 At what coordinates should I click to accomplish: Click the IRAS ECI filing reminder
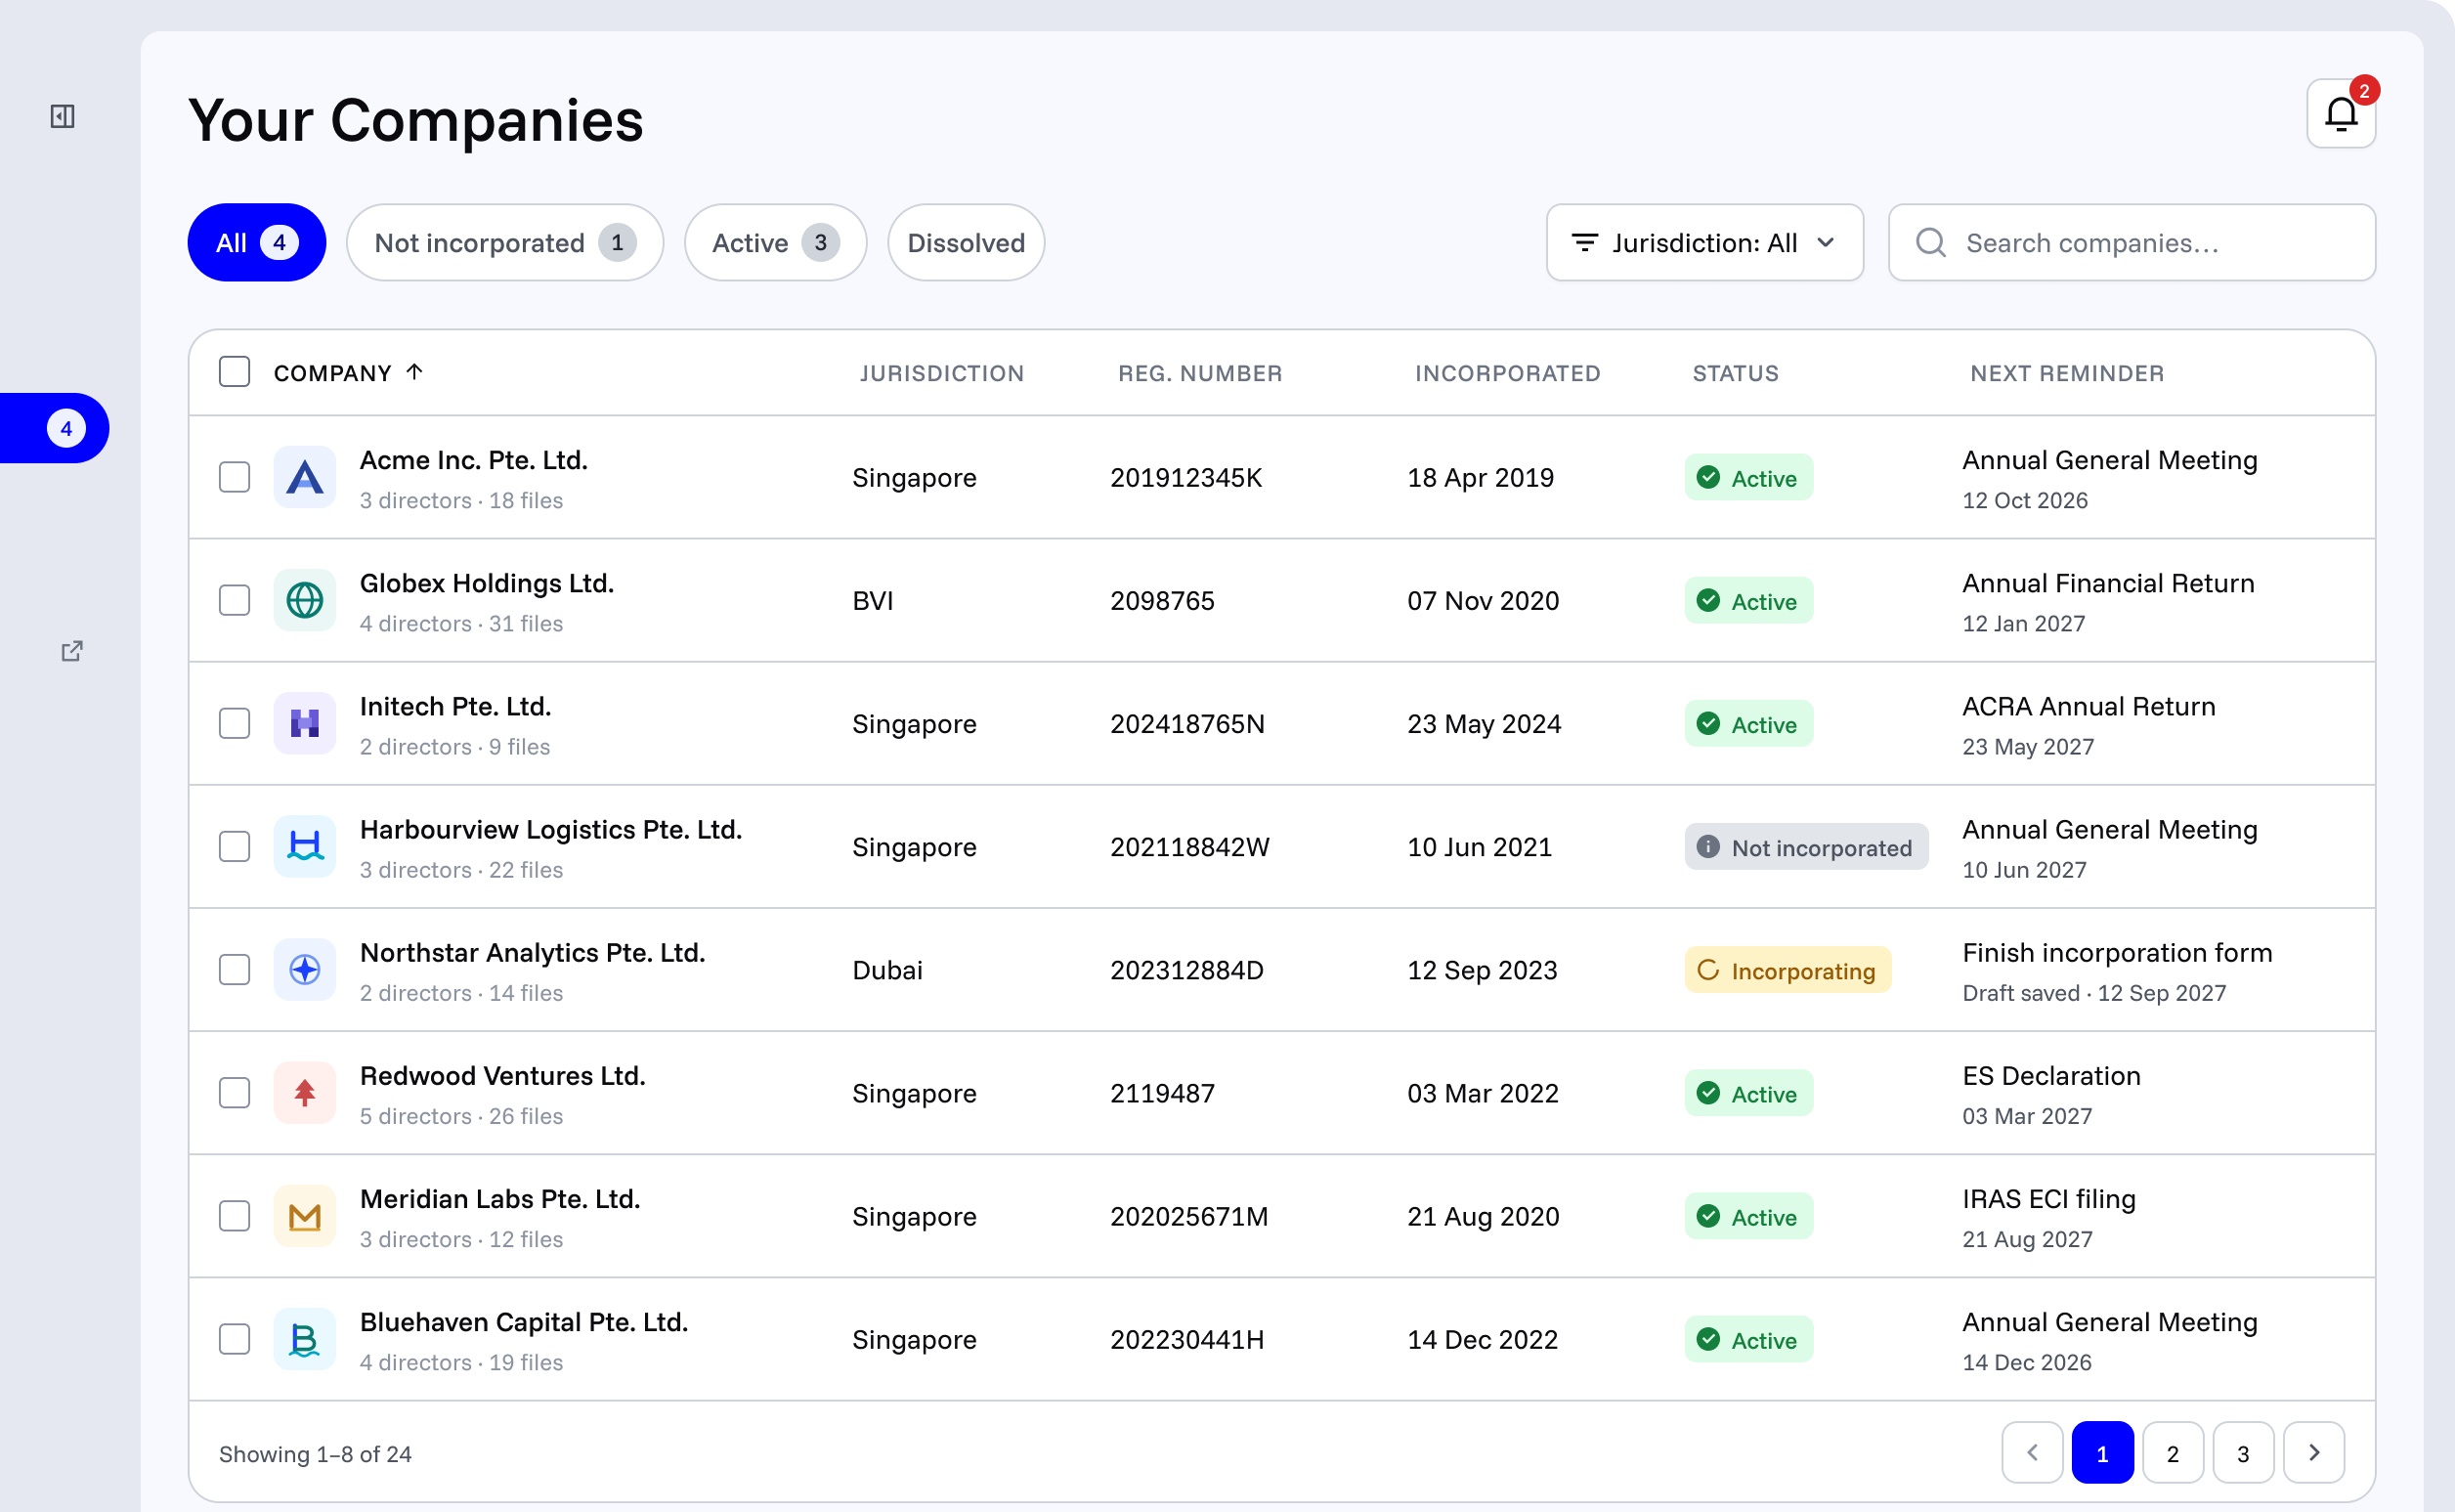pyautogui.click(x=2049, y=1199)
